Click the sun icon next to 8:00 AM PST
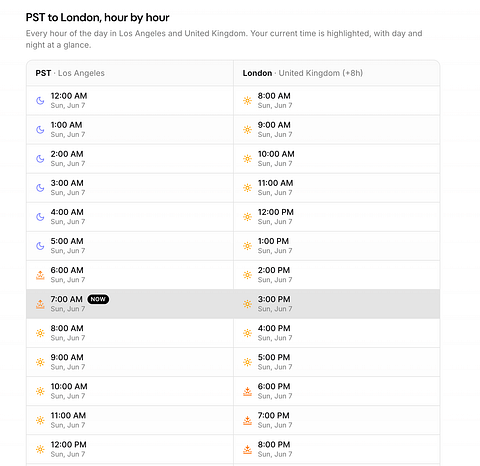This screenshot has height=466, width=480. (40, 333)
